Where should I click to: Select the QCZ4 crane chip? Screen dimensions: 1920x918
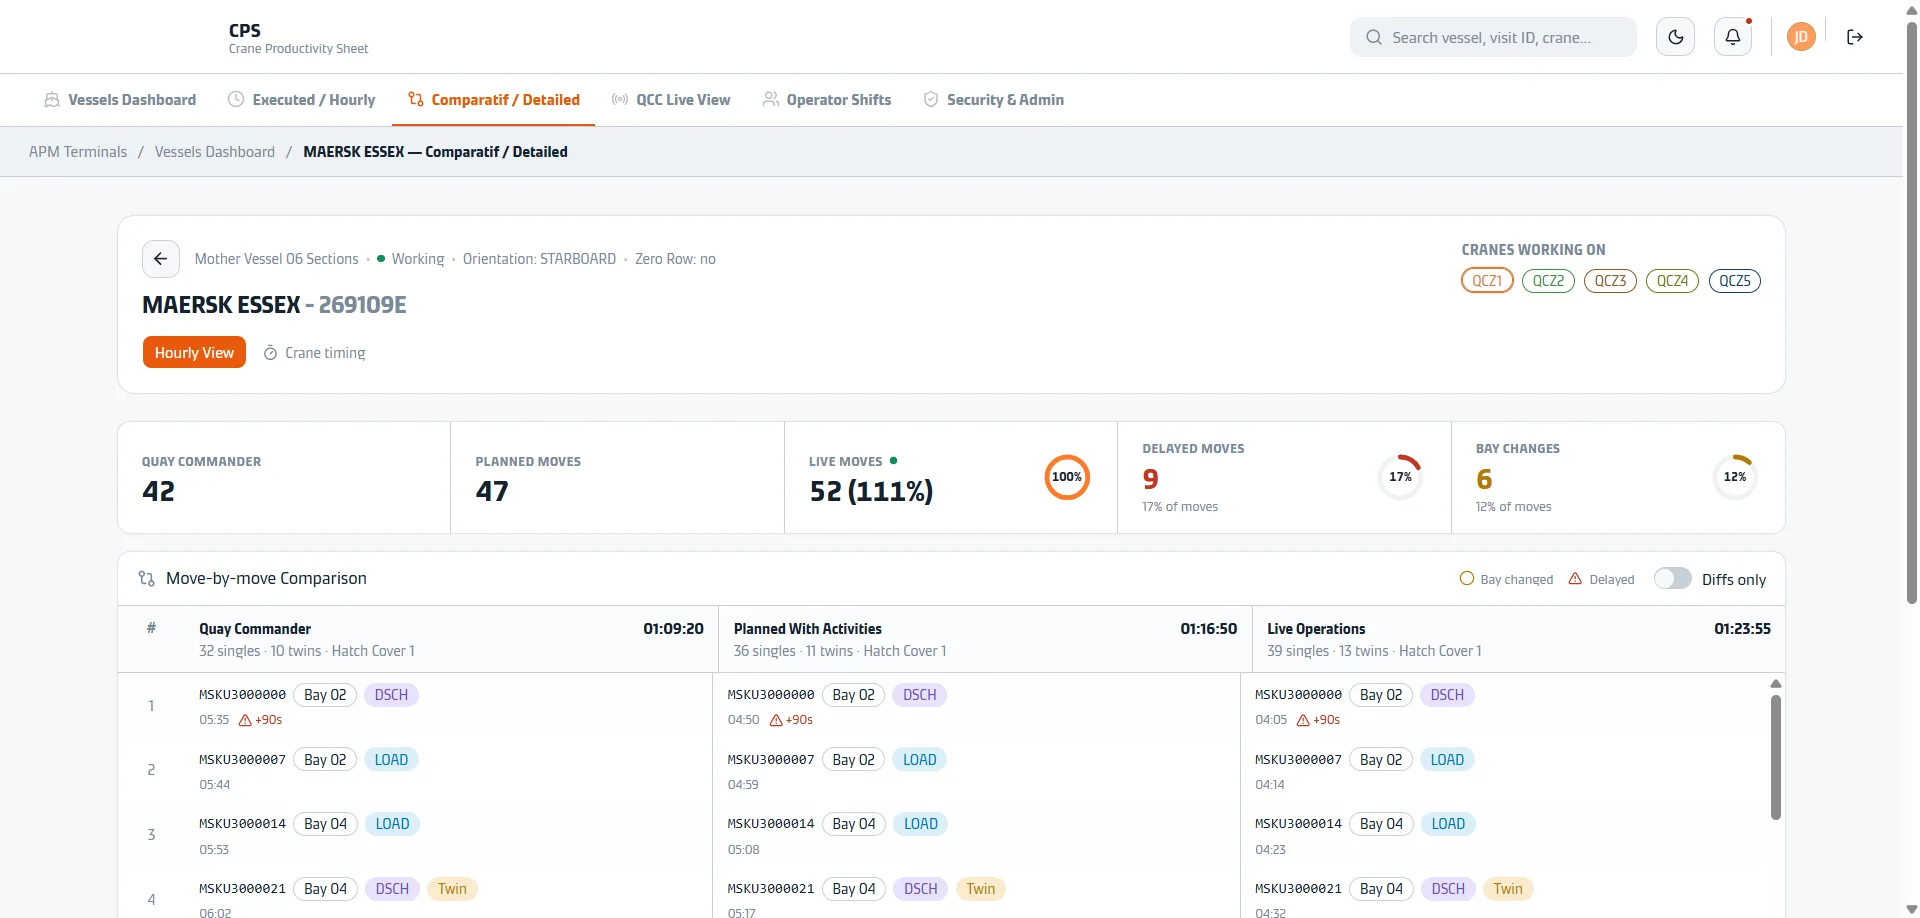tap(1672, 281)
